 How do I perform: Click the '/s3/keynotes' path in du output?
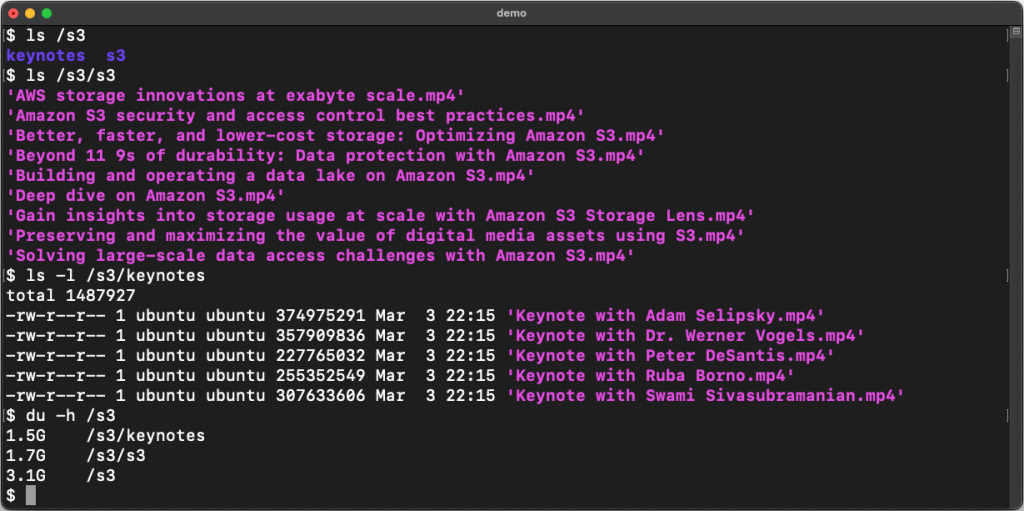pyautogui.click(x=146, y=436)
